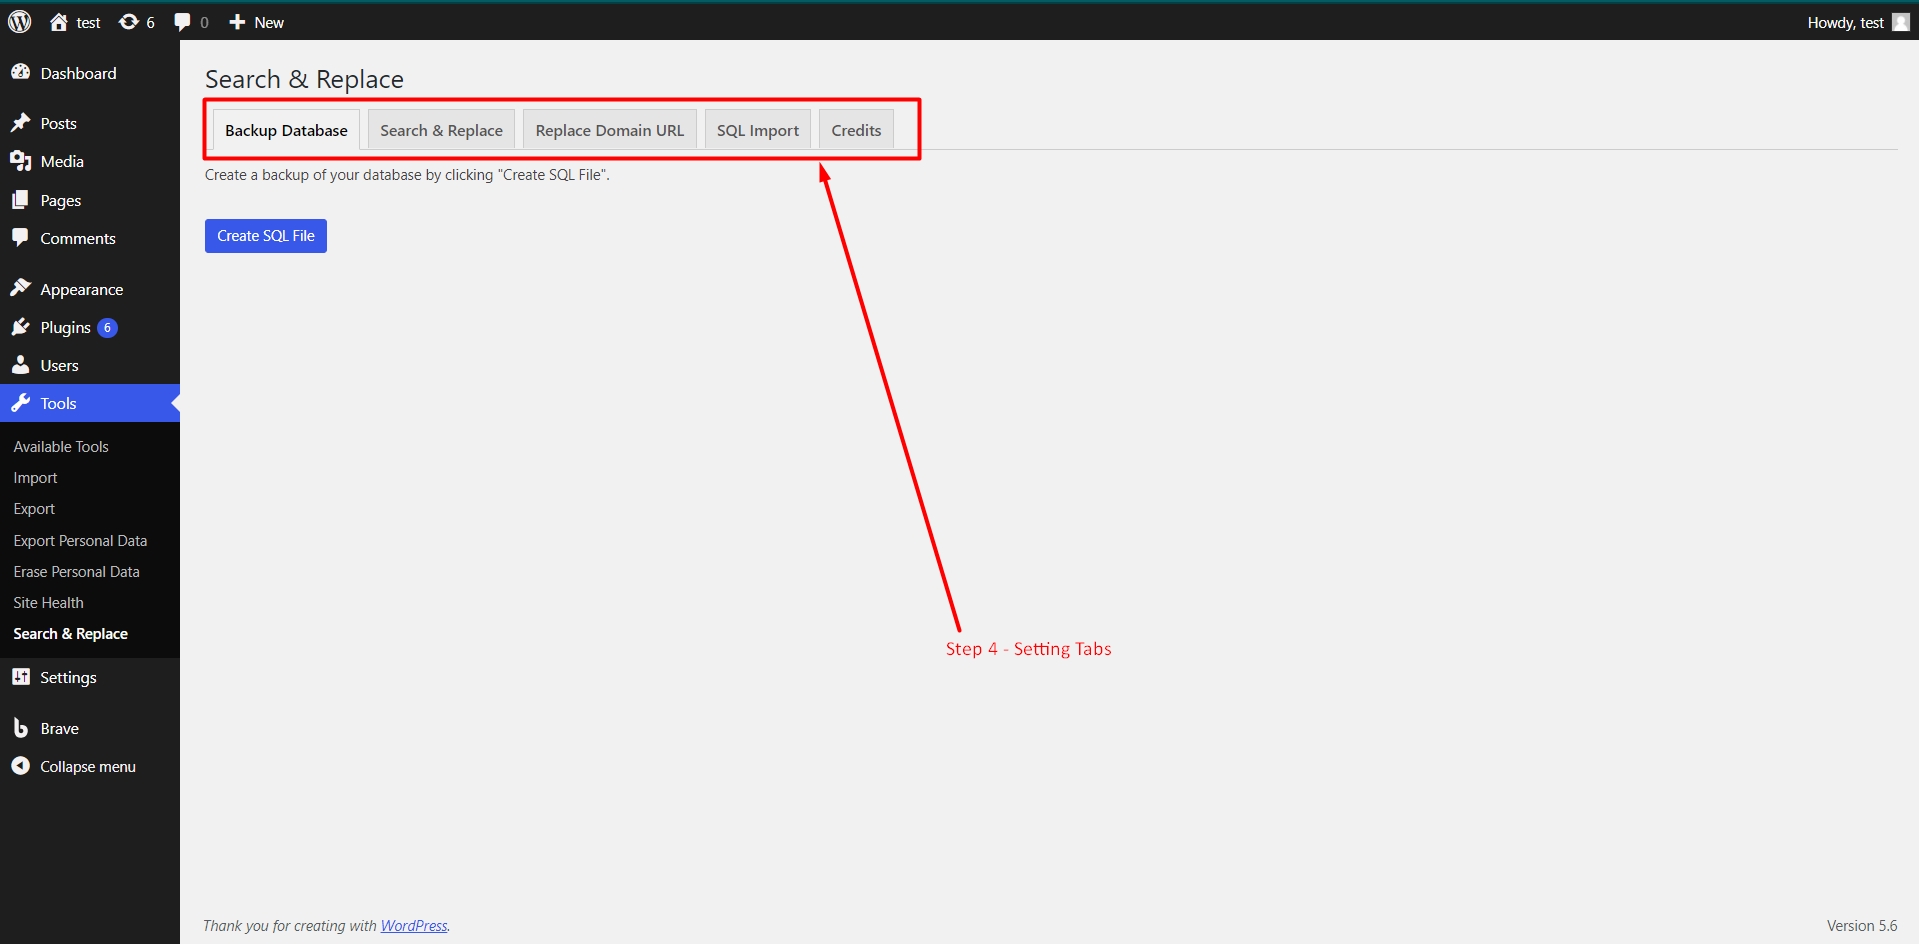Open the updates icon showing 6

129,22
